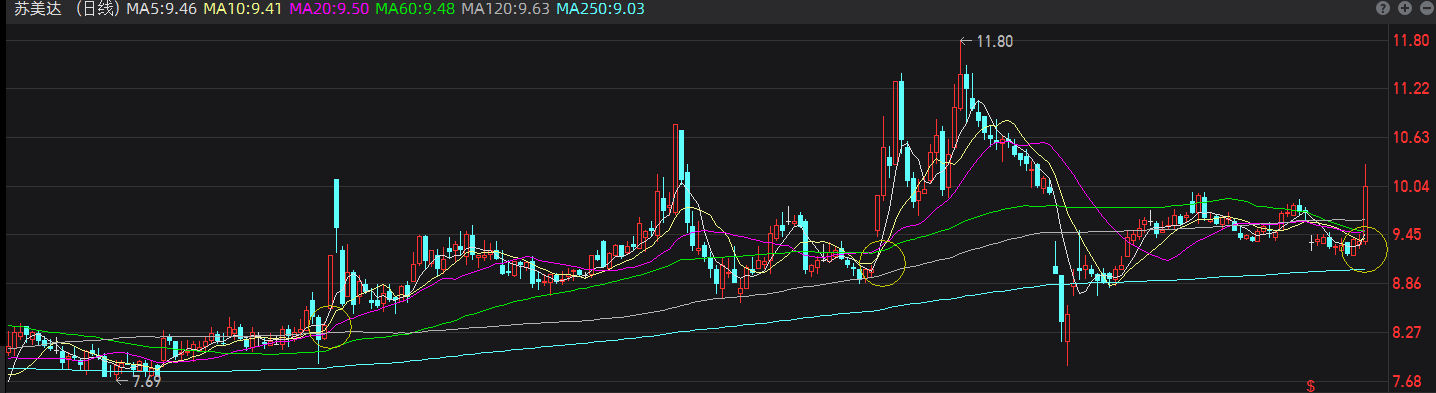This screenshot has width=1436, height=393.
Task: Select the MA250:9.03 indicator label
Action: click(x=600, y=9)
